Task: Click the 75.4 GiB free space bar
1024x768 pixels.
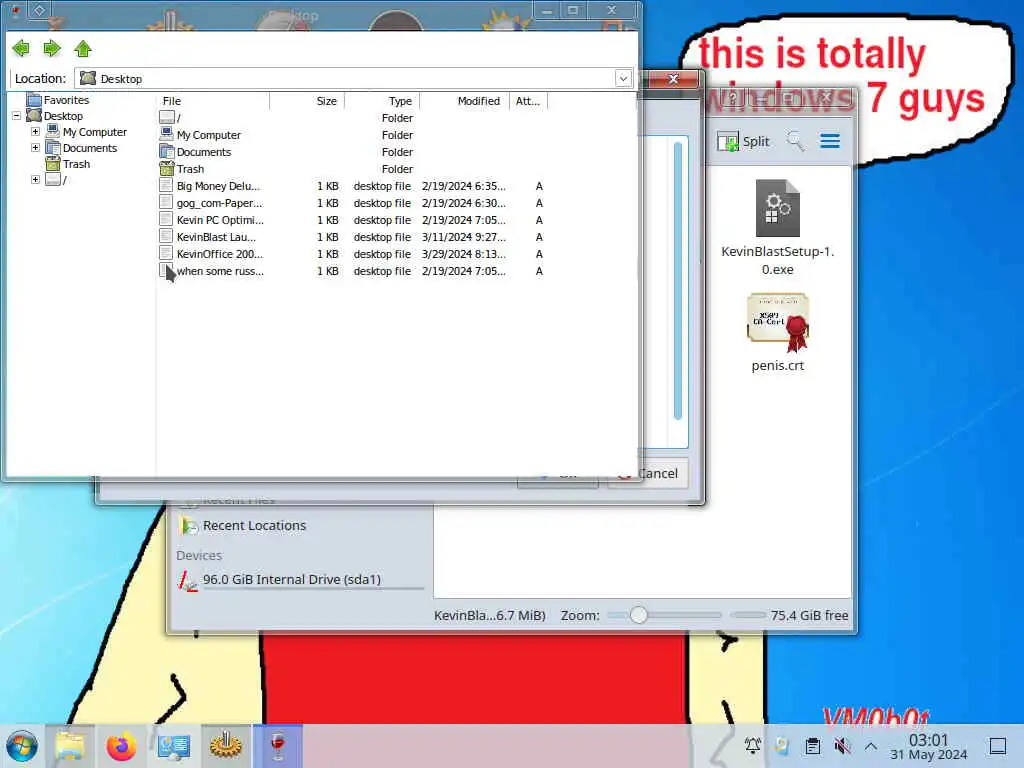Action: (748, 615)
